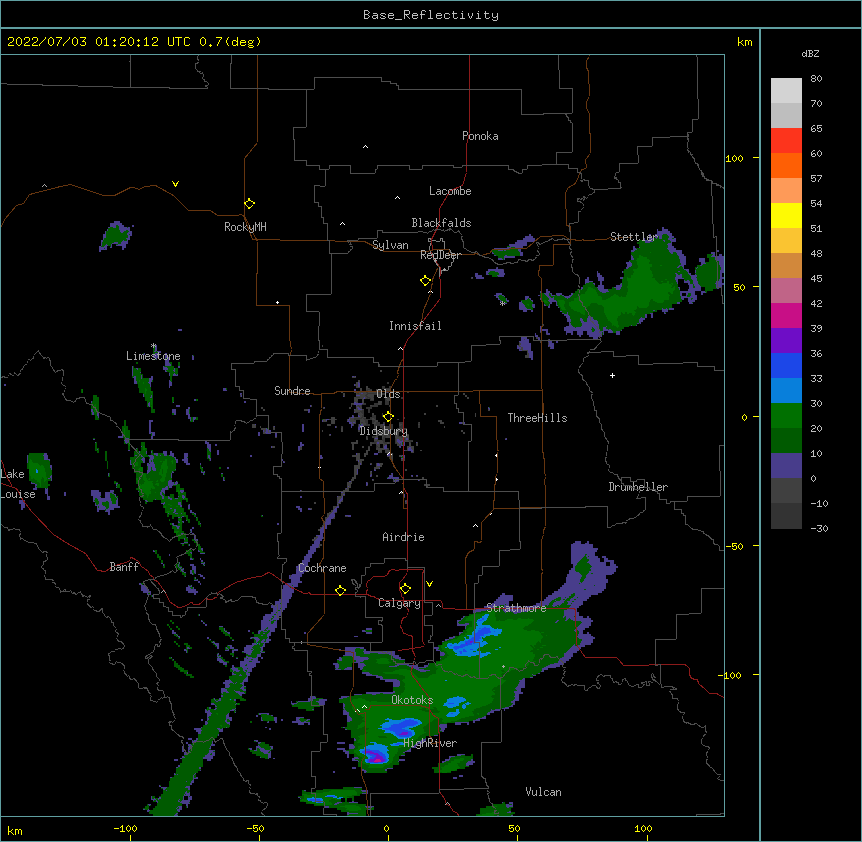This screenshot has width=862, height=842.
Task: Select the Airdrie label
Action: tap(404, 537)
